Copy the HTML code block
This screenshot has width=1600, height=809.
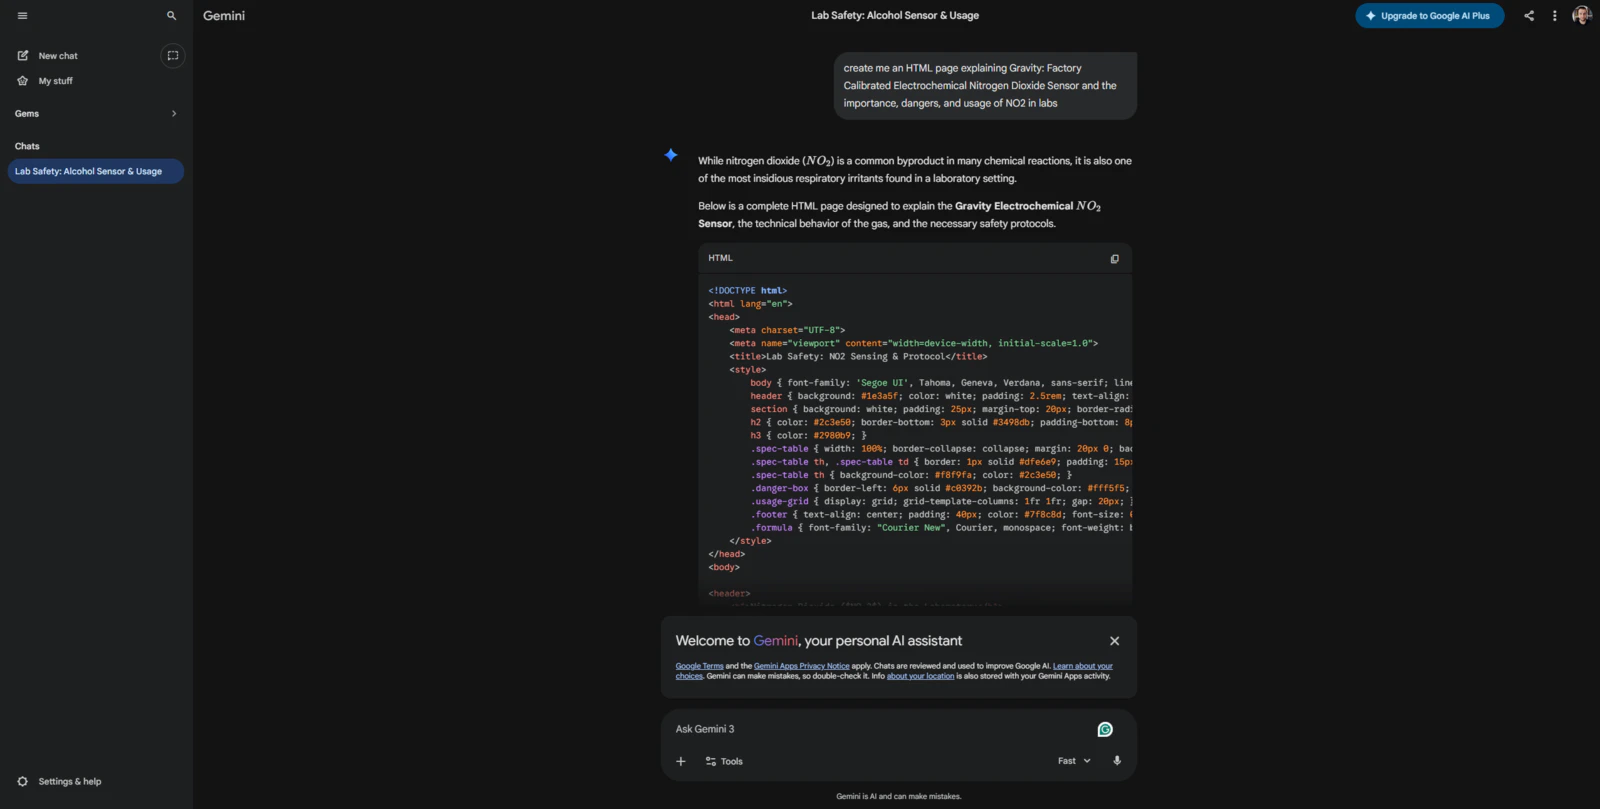[1115, 259]
